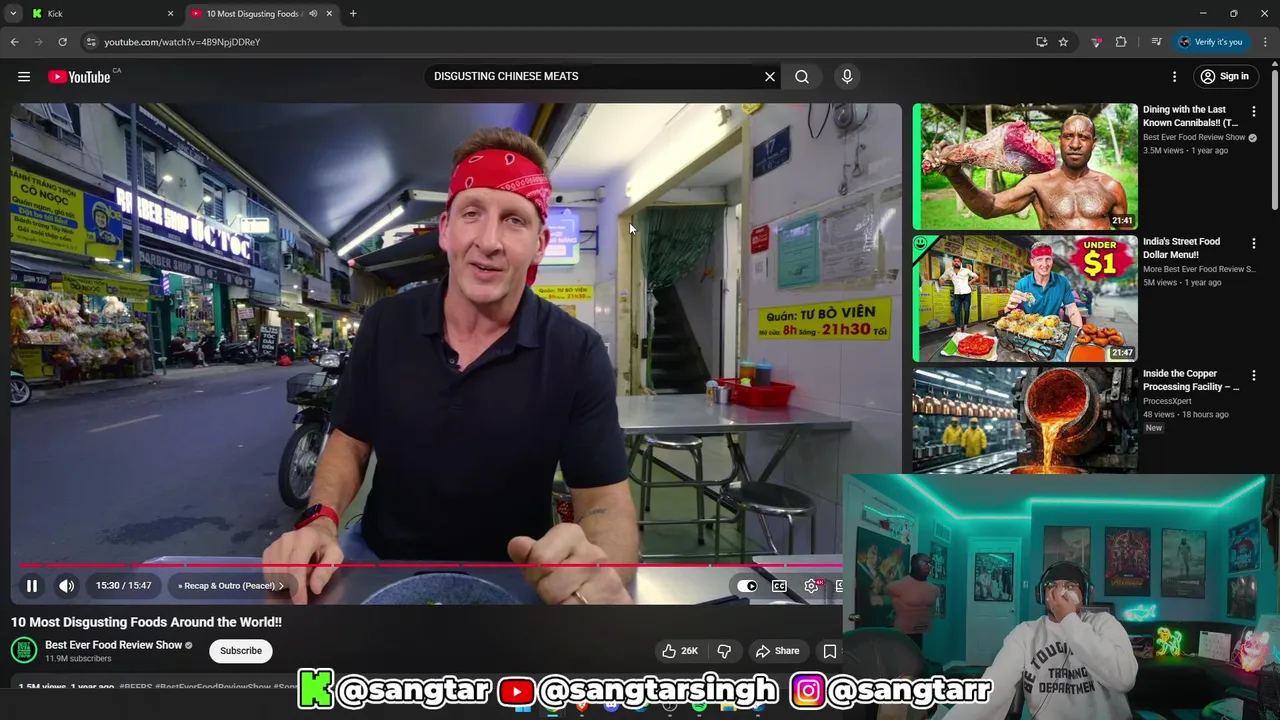The image size is (1280, 720).
Task: Bookmark this page with the star
Action: (x=1063, y=42)
